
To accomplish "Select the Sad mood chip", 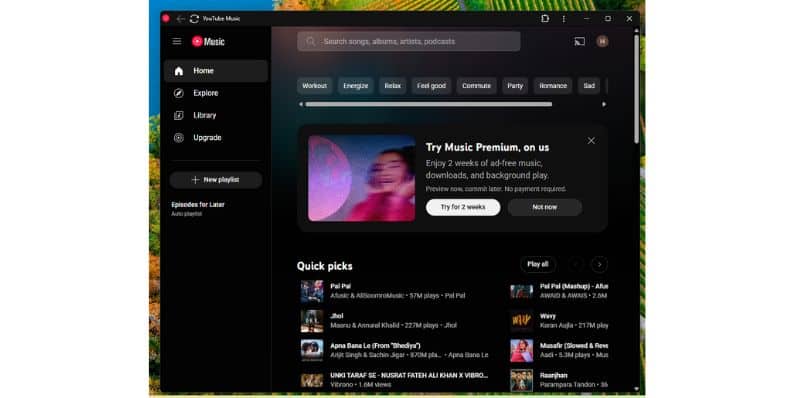I will point(589,86).
